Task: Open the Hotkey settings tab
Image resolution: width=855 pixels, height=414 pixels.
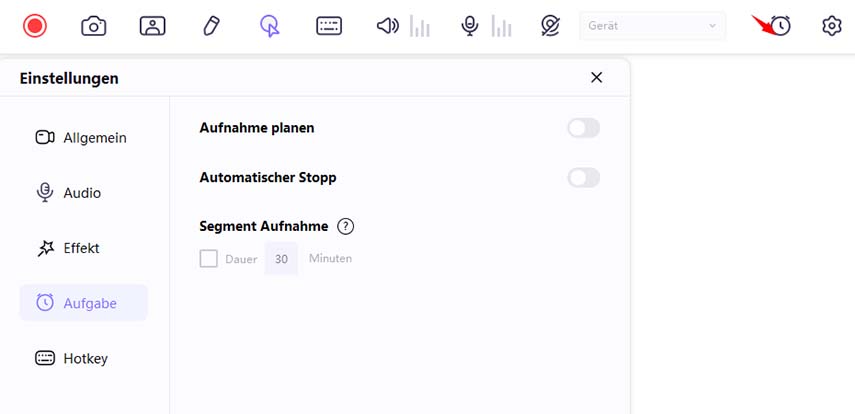Action: click(x=83, y=358)
